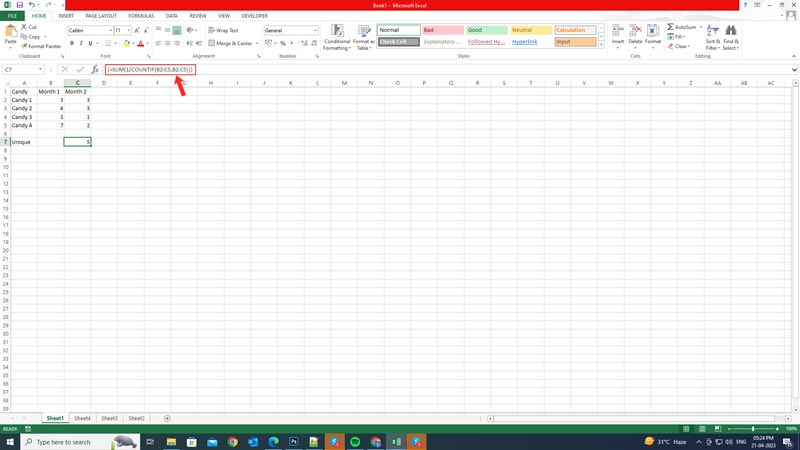Apply the Calculation cell style

coord(576,30)
